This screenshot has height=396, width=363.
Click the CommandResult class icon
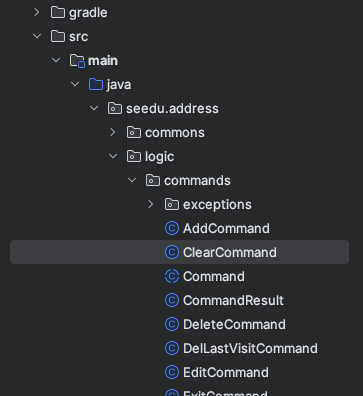point(172,300)
